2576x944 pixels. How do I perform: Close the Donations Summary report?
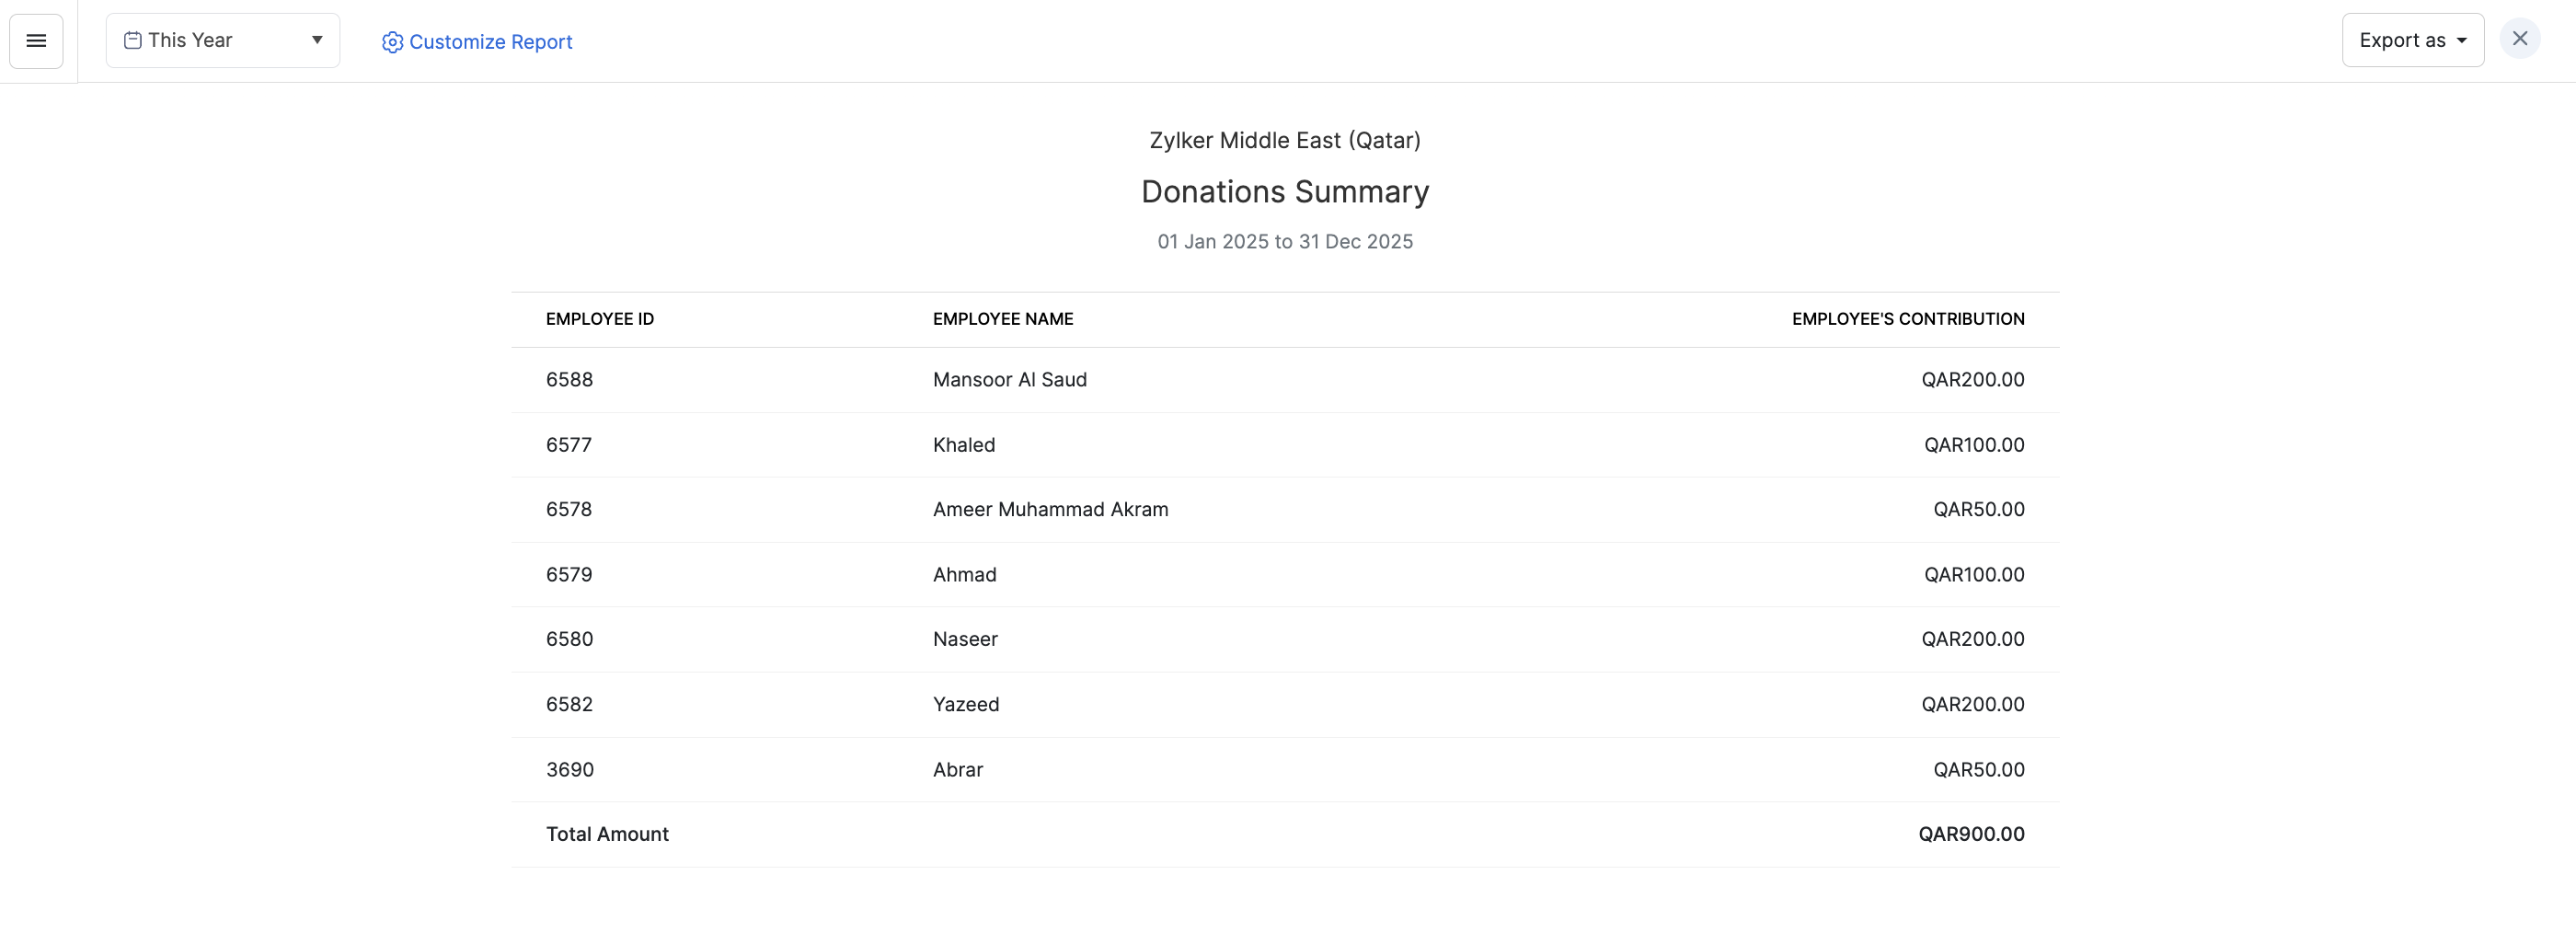point(2519,39)
